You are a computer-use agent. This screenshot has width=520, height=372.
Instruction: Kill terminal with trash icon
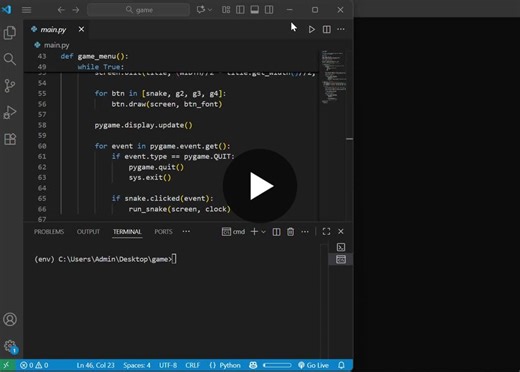pos(290,232)
